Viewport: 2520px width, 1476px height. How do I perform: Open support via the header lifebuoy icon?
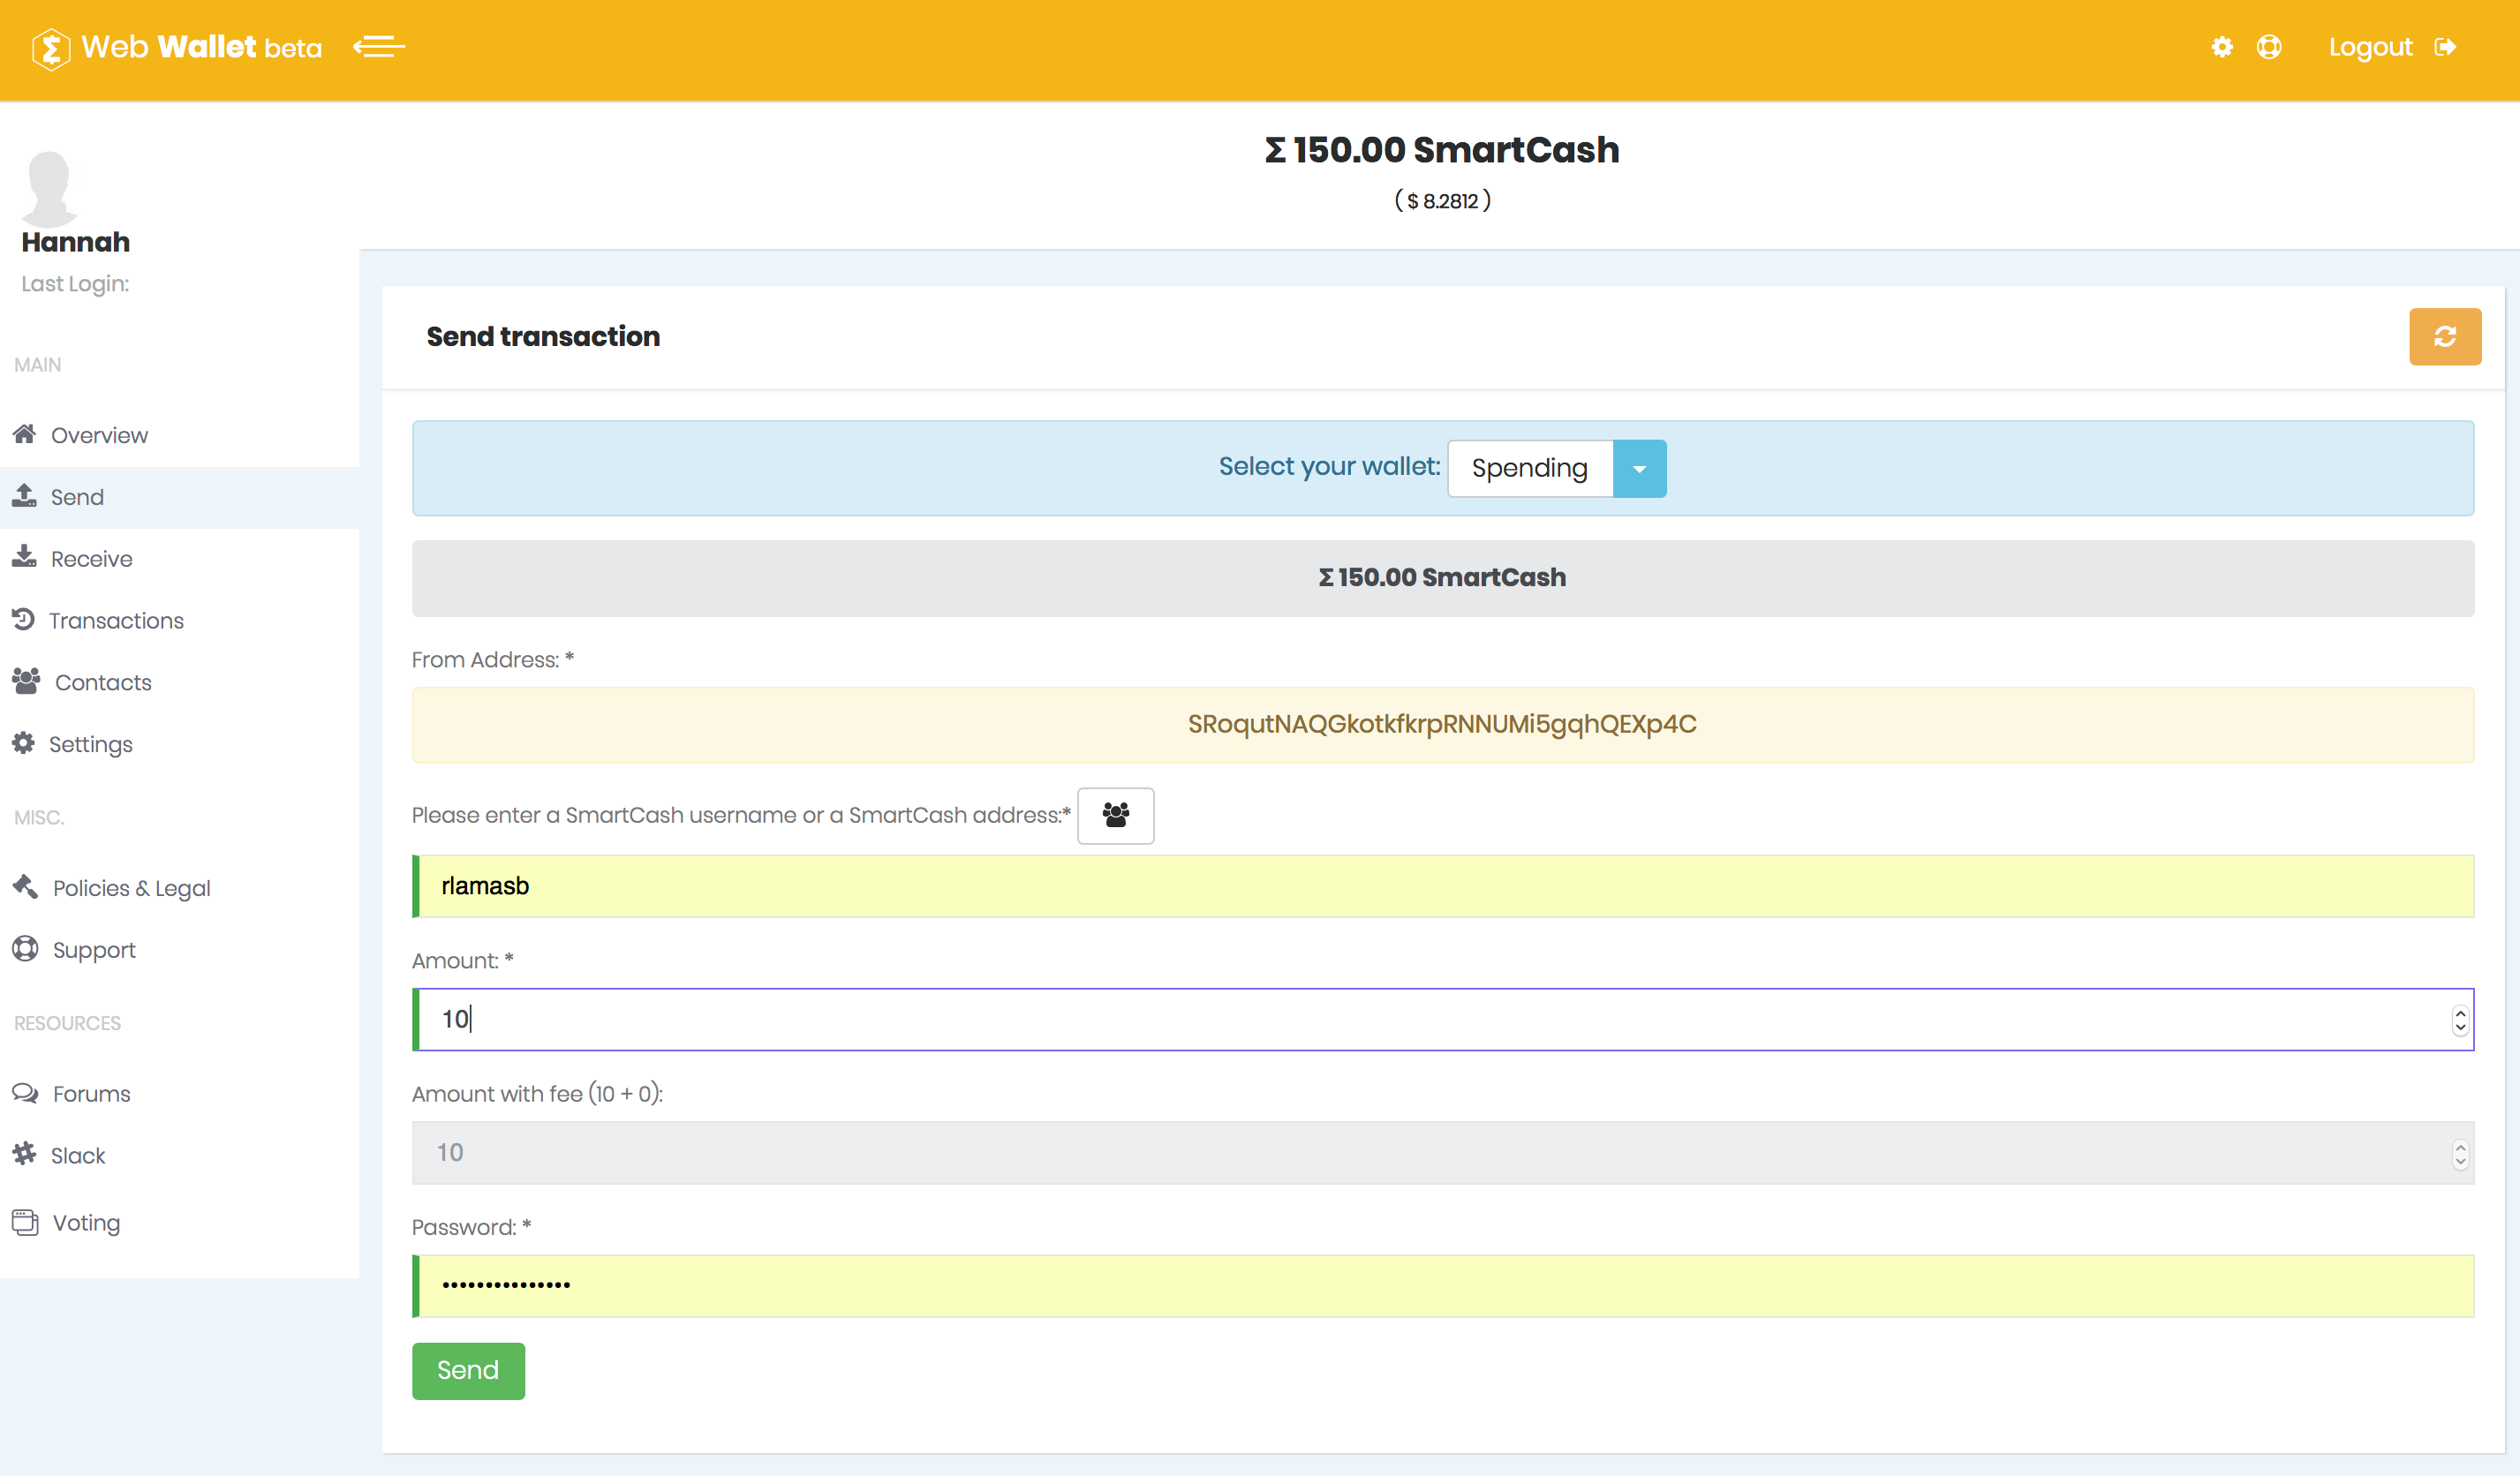coord(2269,47)
